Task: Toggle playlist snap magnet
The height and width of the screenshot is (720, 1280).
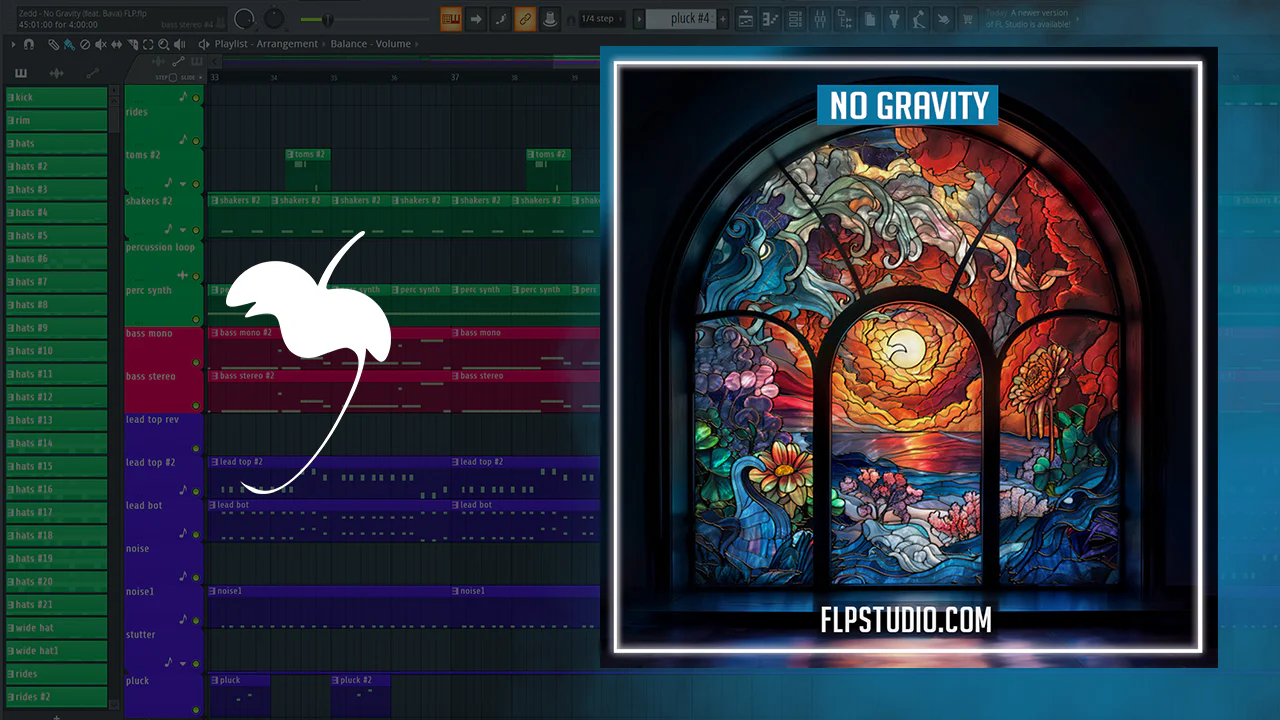Action: (28, 44)
